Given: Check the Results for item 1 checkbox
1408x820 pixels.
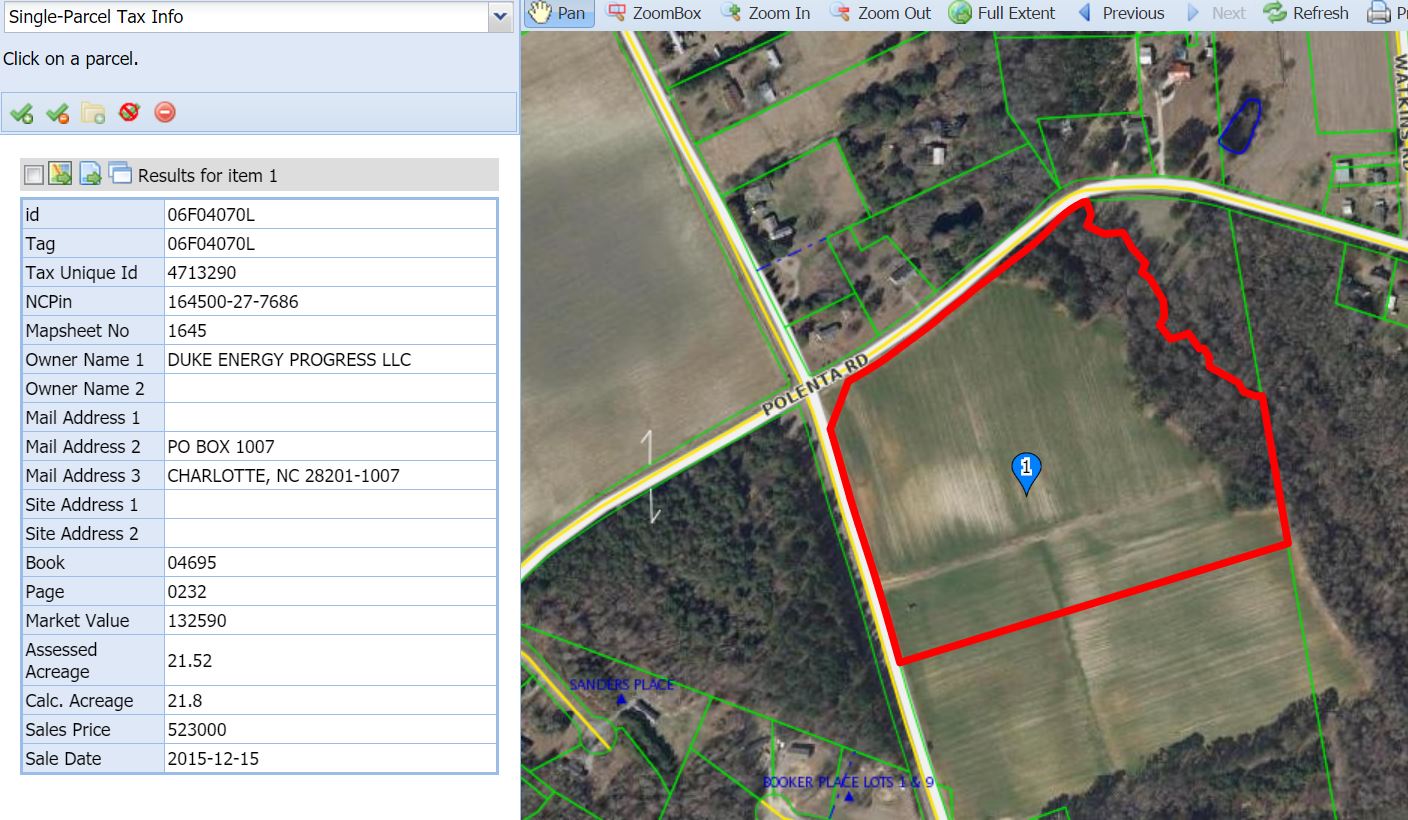Looking at the screenshot, I should tap(34, 175).
